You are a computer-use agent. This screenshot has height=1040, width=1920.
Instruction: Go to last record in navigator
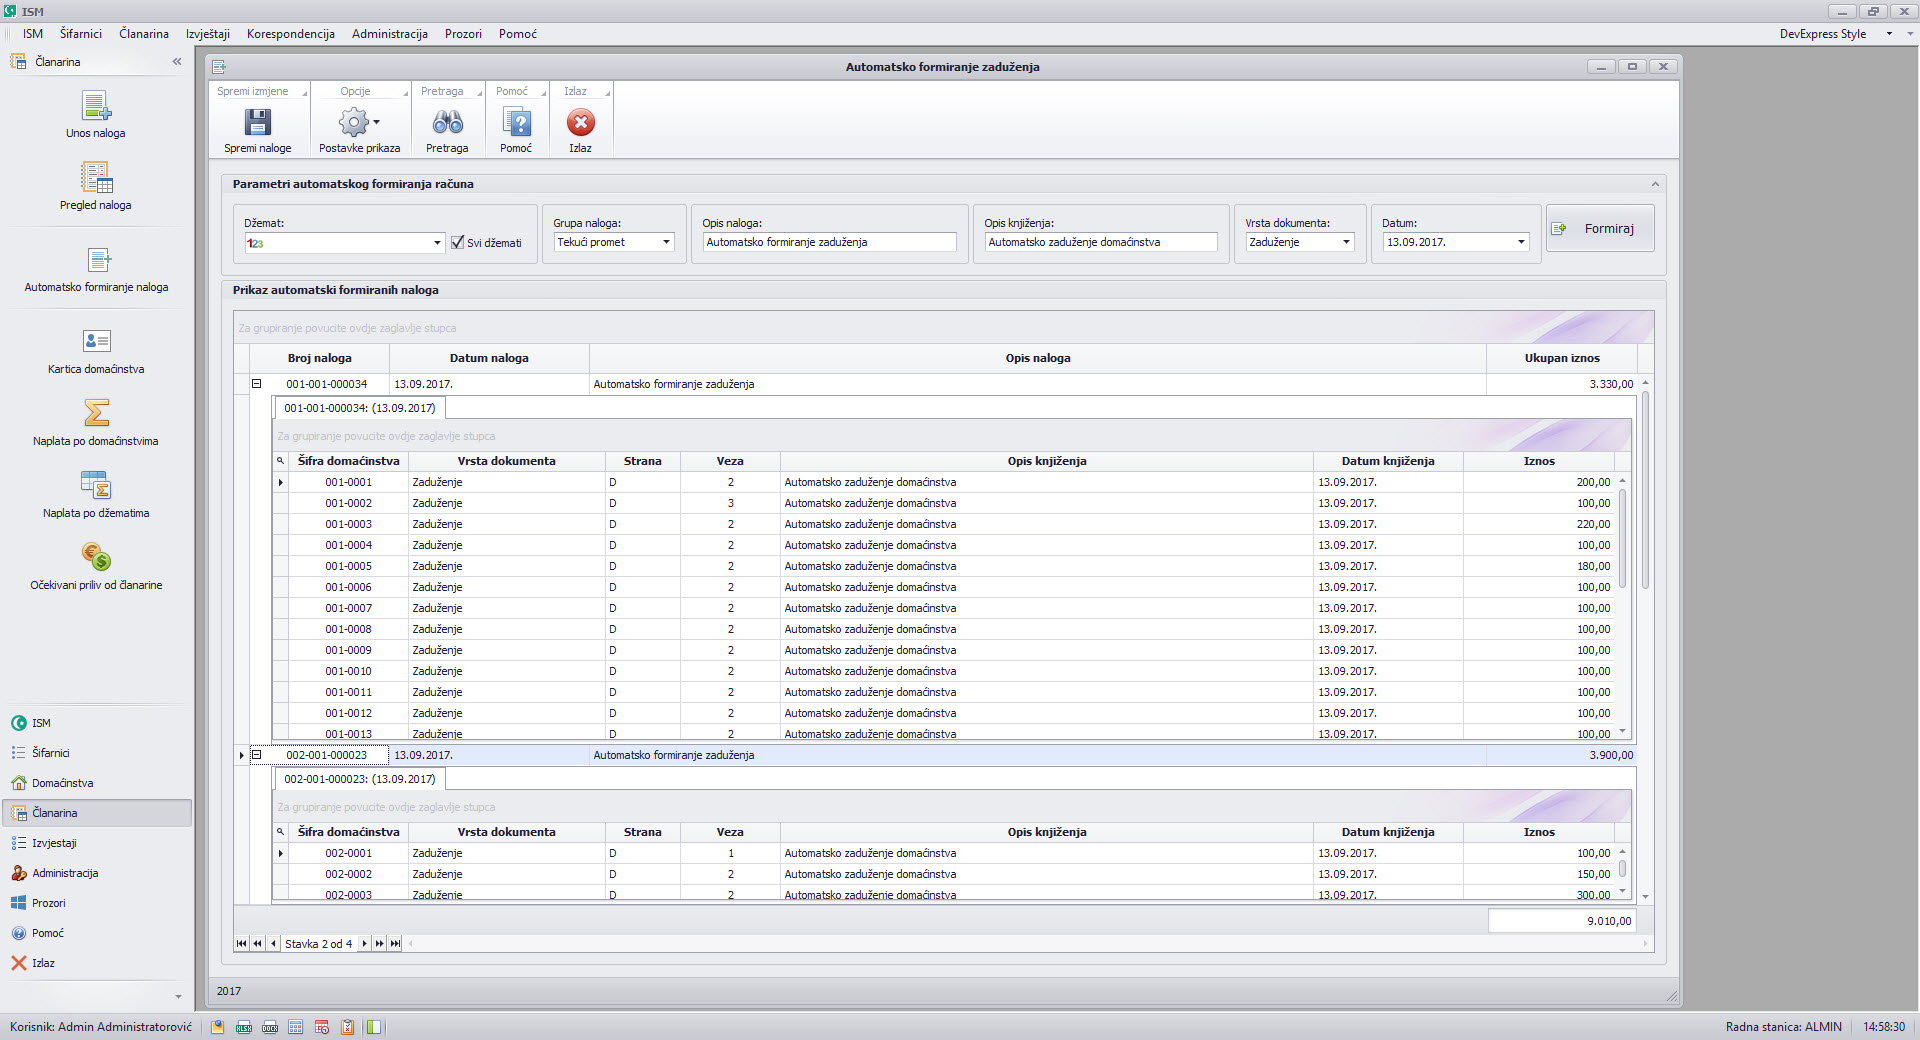click(395, 944)
